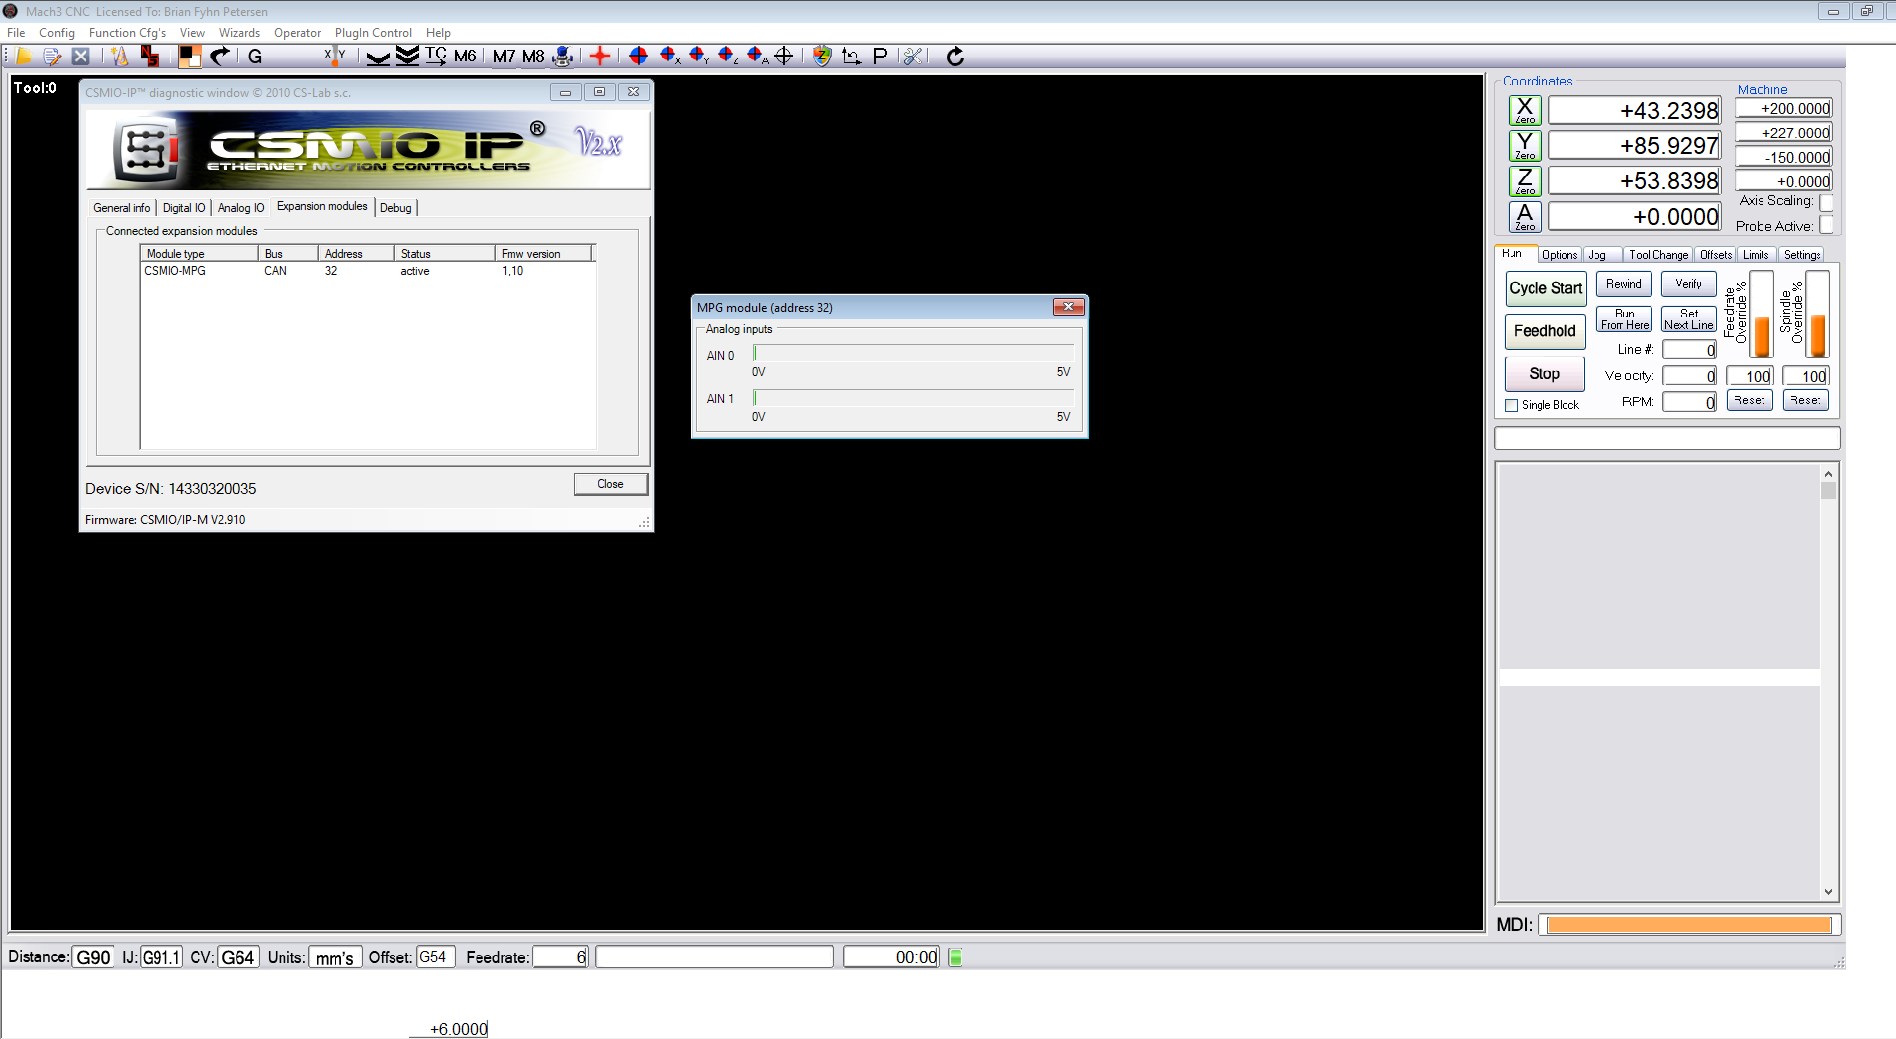Image resolution: width=1896 pixels, height=1039 pixels.
Task: Click Close in the CSMIO diagnostic window
Action: [x=610, y=484]
